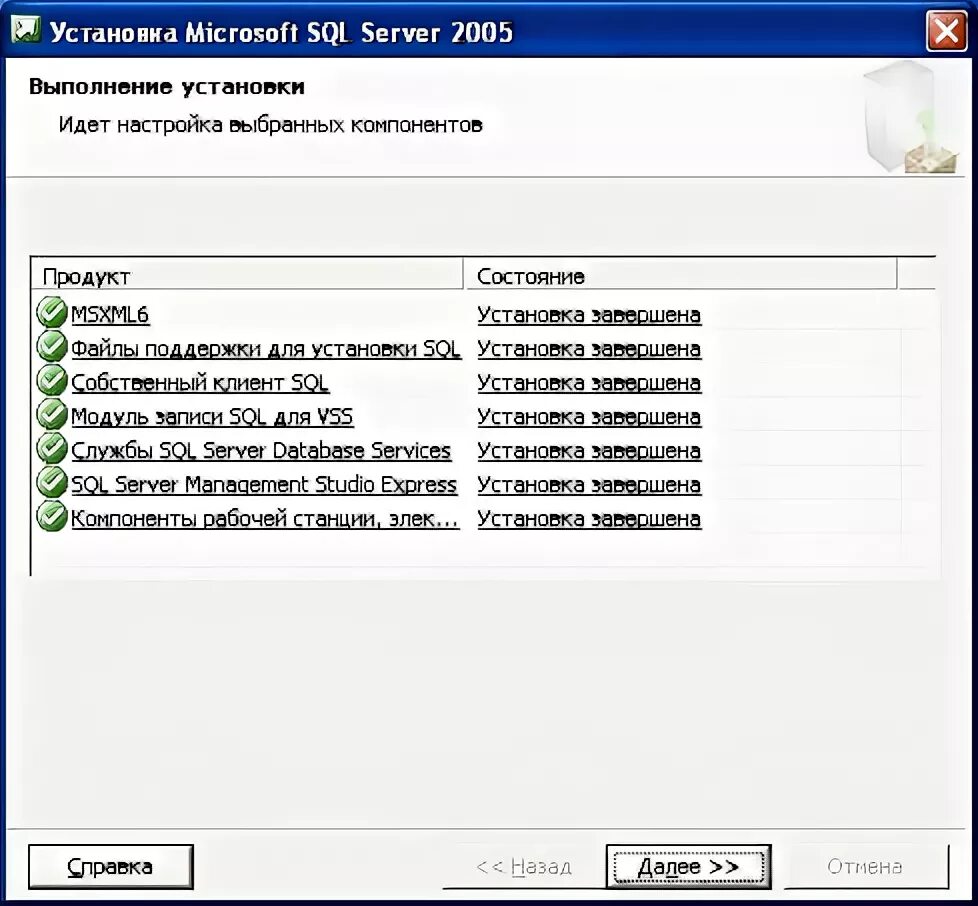Click the checkmark icon beside Модуль записи SQL для VSS
The image size is (978, 906).
[52, 414]
